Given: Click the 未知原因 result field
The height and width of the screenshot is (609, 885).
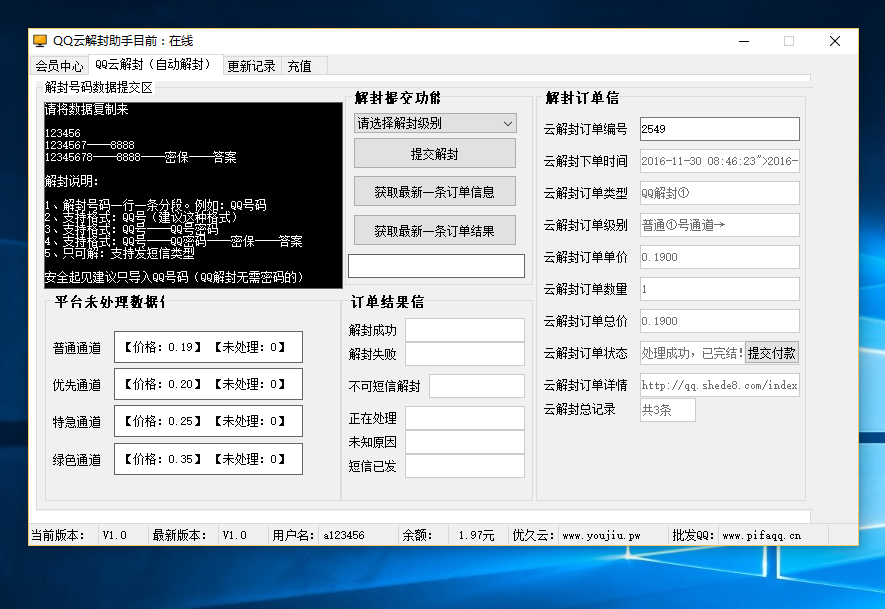Looking at the screenshot, I should 465,442.
